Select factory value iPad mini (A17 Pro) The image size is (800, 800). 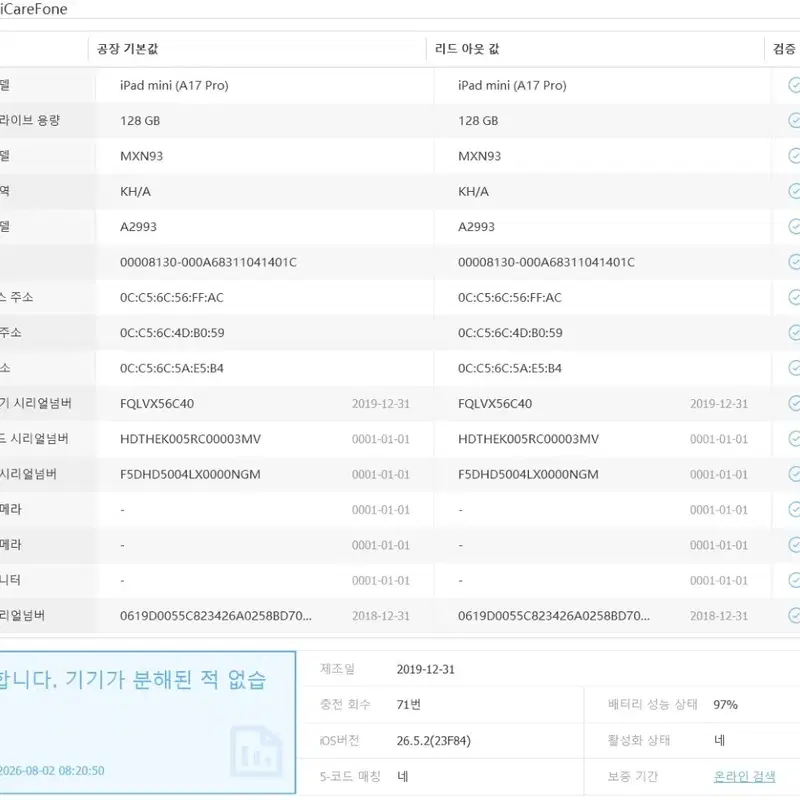[174, 85]
